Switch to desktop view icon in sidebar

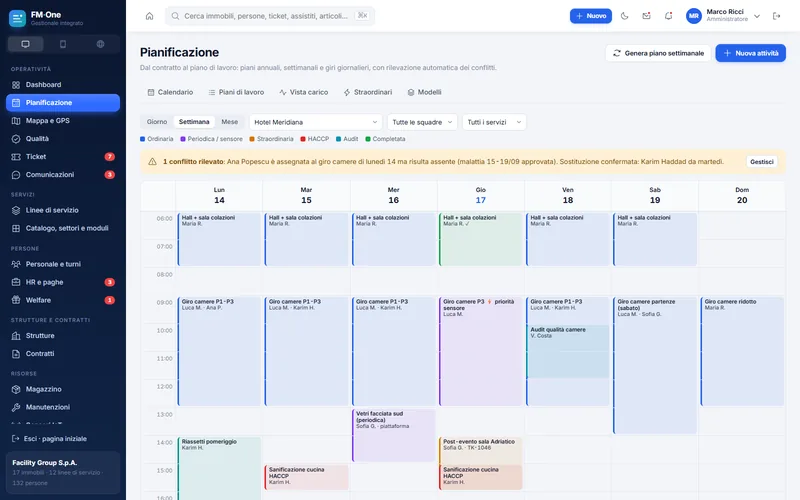(x=26, y=44)
